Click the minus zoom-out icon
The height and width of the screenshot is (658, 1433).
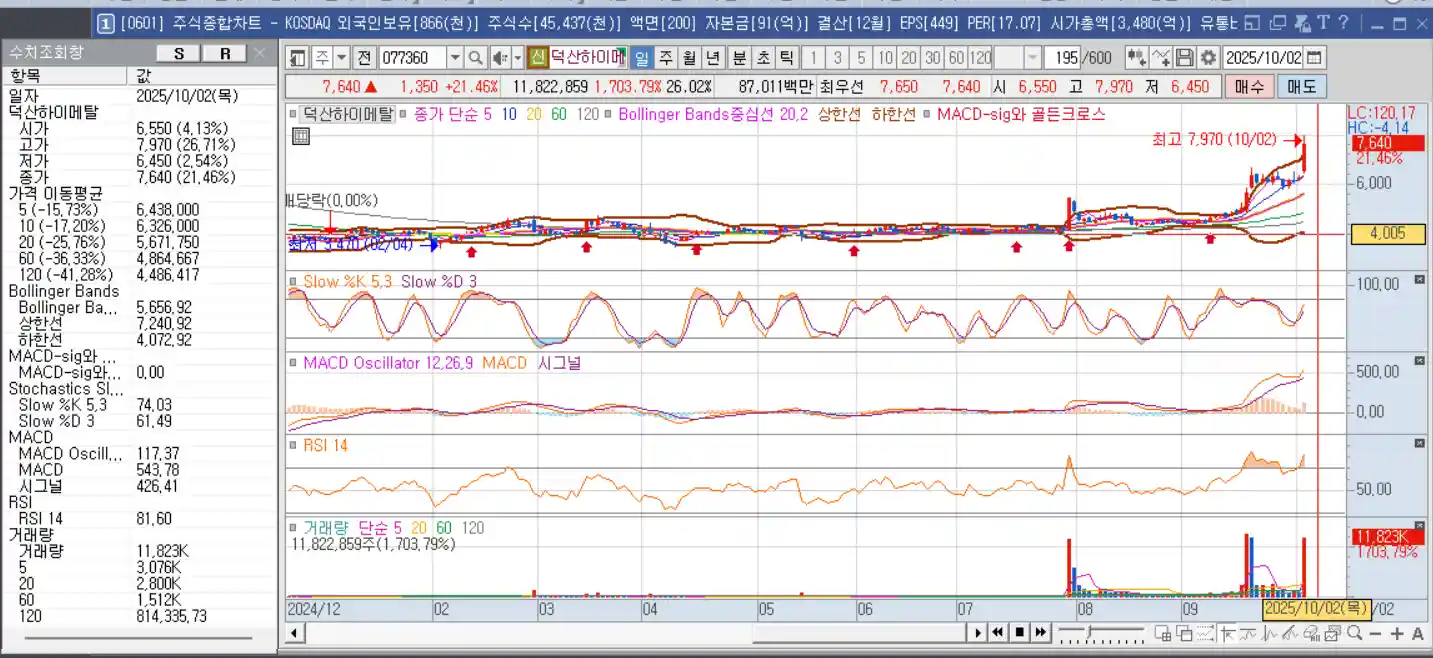click(1375, 633)
